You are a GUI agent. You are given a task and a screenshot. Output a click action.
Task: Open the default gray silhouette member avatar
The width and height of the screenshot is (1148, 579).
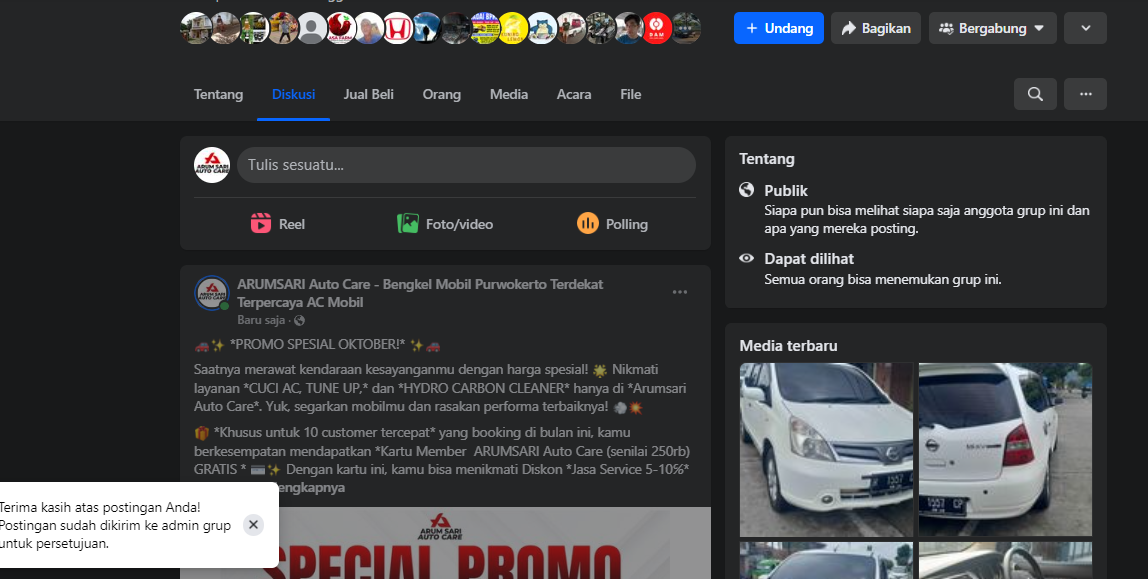pos(312,29)
